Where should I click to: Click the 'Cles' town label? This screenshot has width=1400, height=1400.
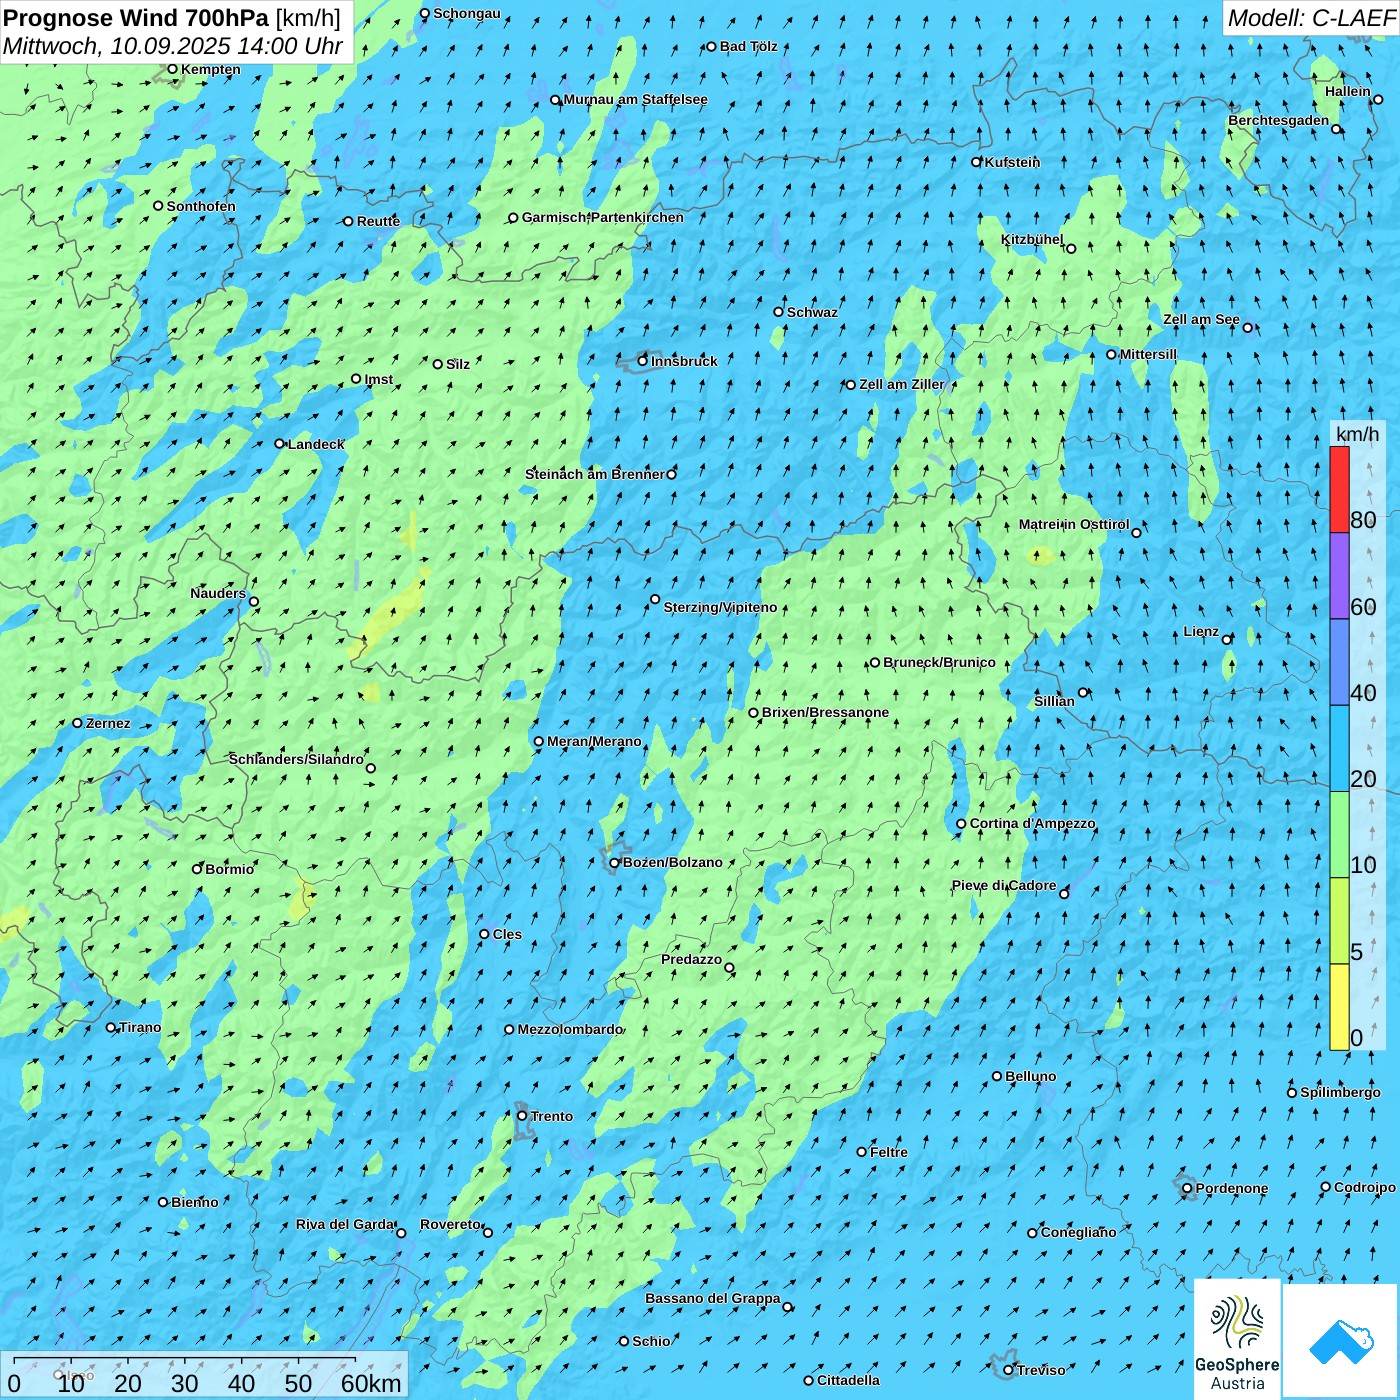click(507, 934)
